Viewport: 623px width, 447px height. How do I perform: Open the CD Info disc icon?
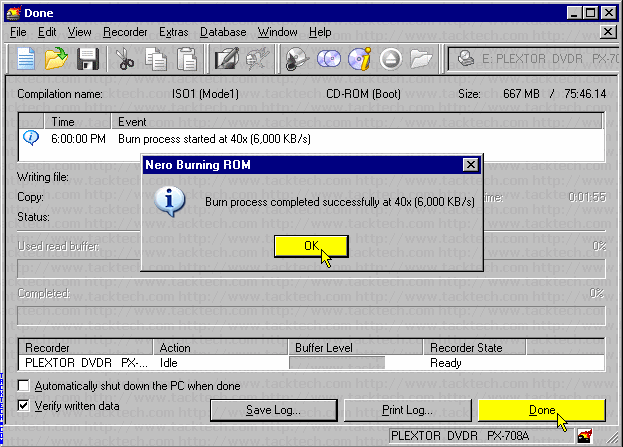click(360, 59)
